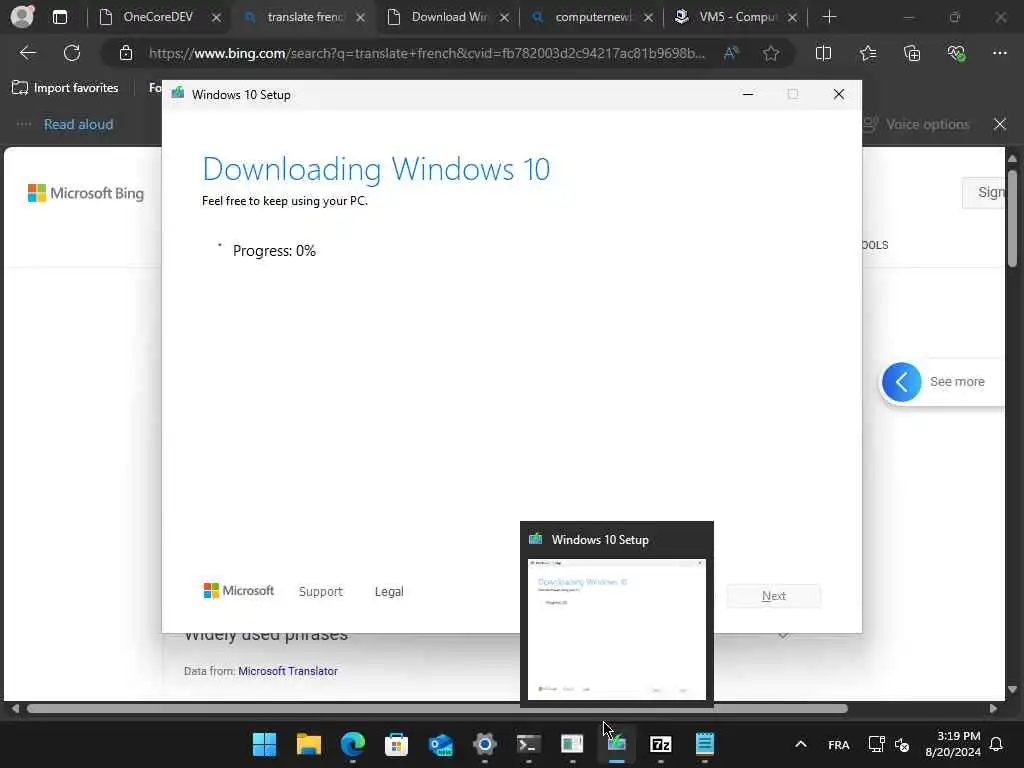Click the Microsoft Bing logo

pos(86,193)
